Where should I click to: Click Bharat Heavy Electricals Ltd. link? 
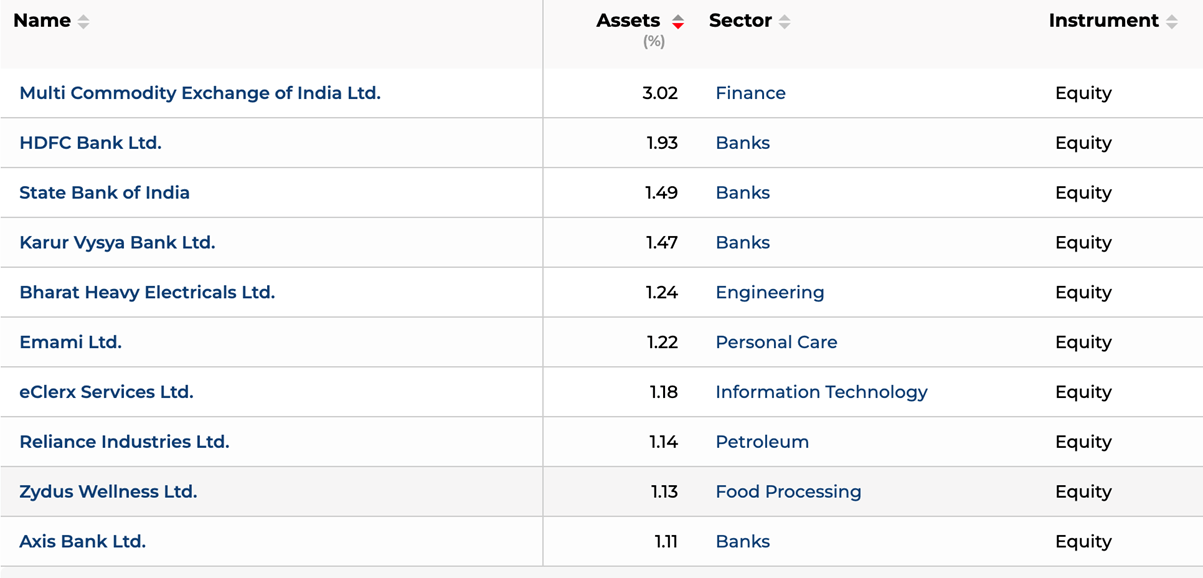point(147,293)
